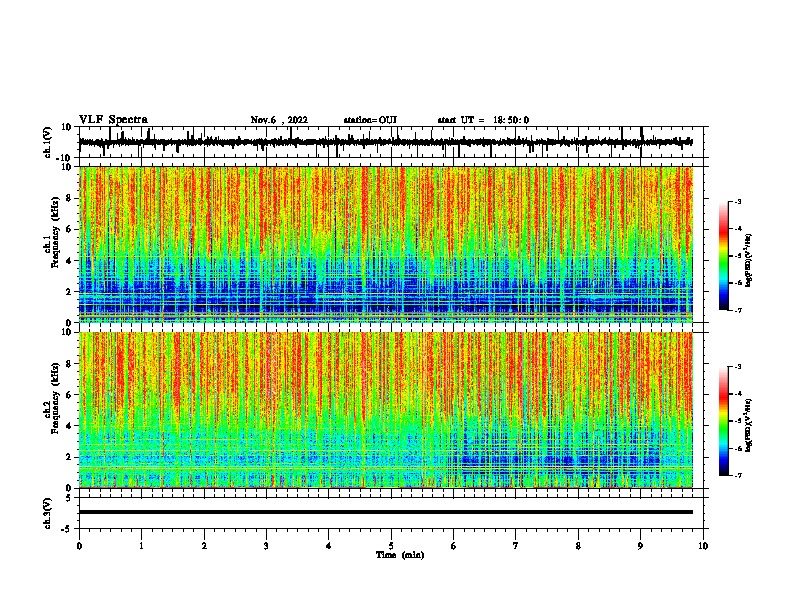Click the "2" kHz tick on ch.1 frequency axis
This screenshot has width=792, height=612.
(x=69, y=292)
